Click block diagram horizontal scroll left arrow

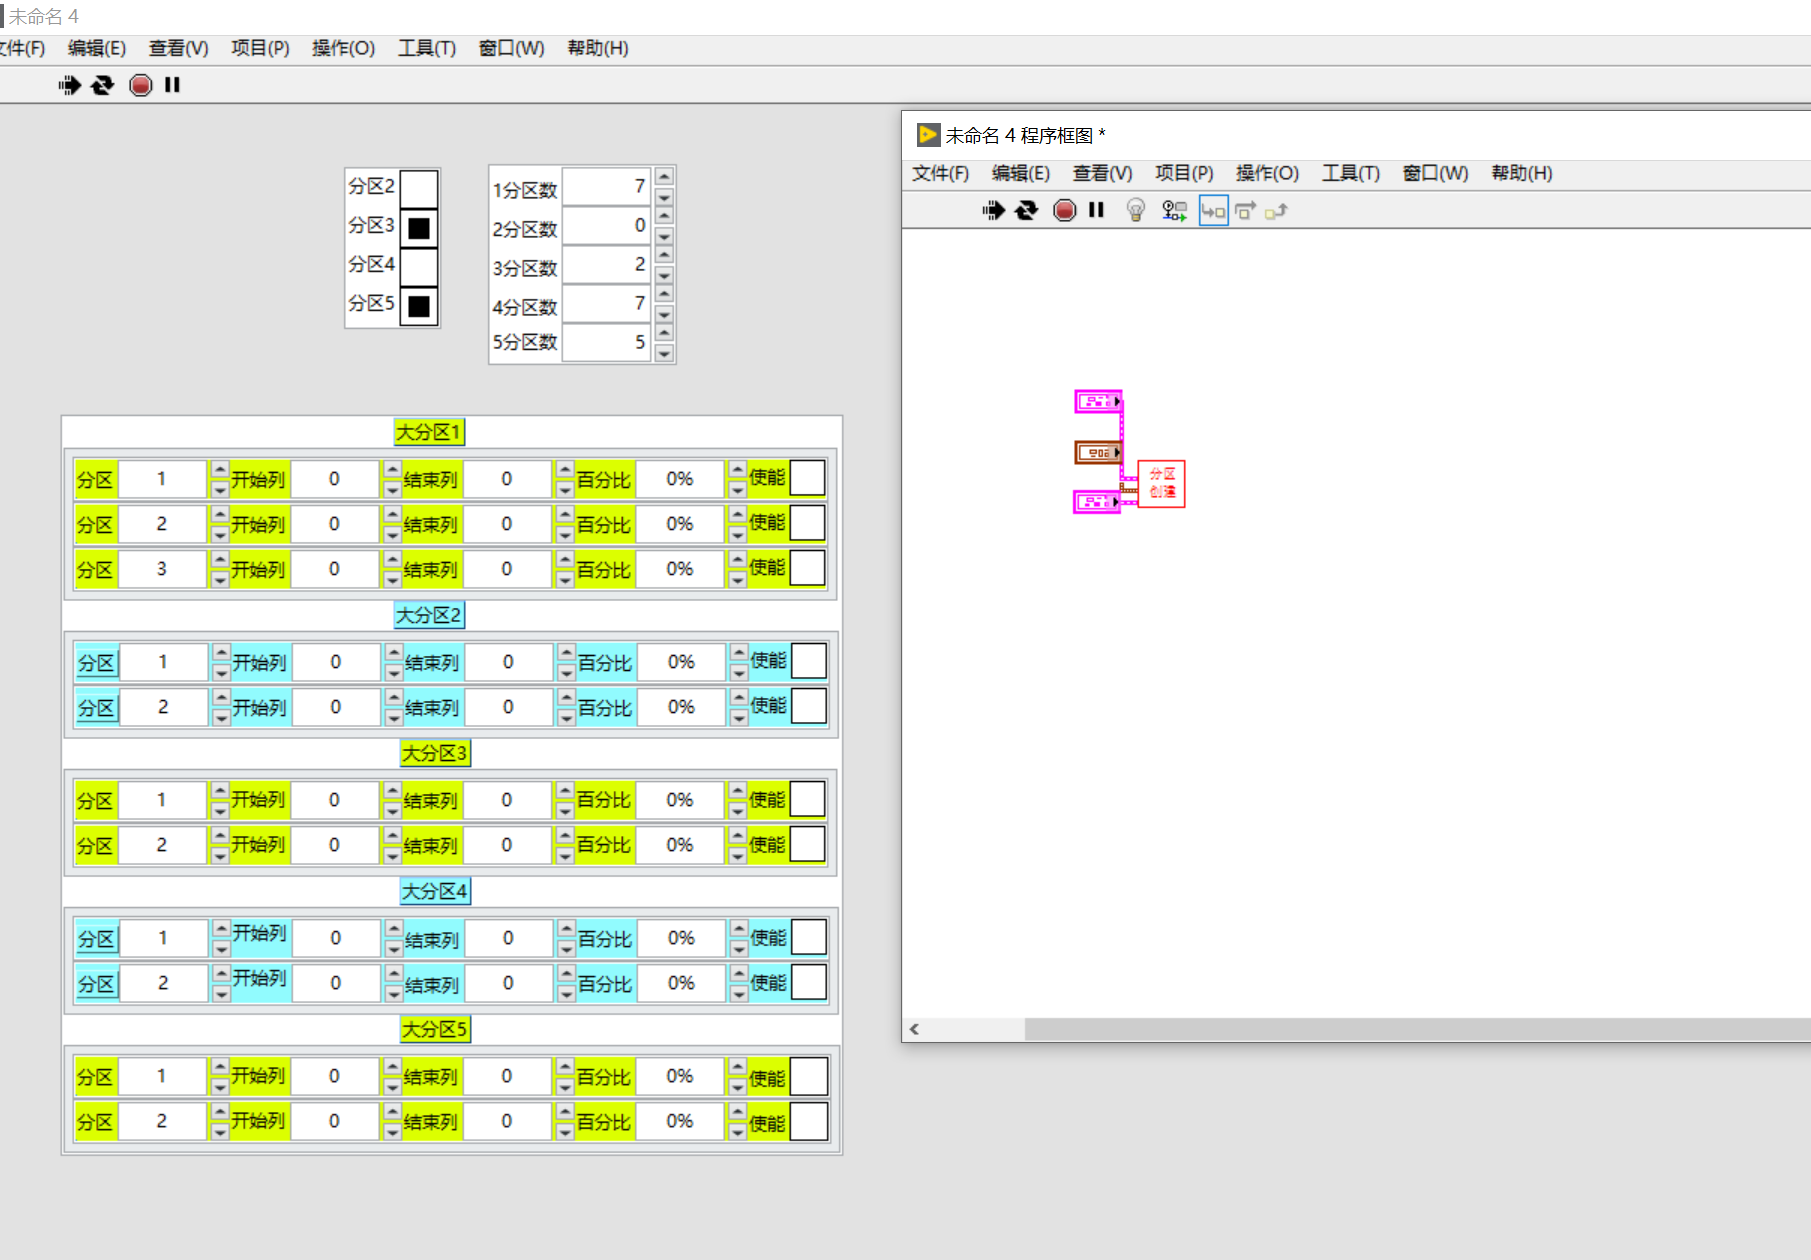(914, 1029)
